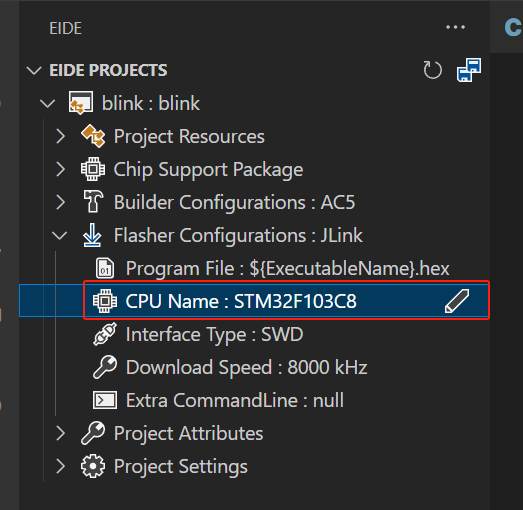Collapse the Flasher Configurations : JLink chevron
Viewport: 523px width, 510px height.
coord(60,235)
